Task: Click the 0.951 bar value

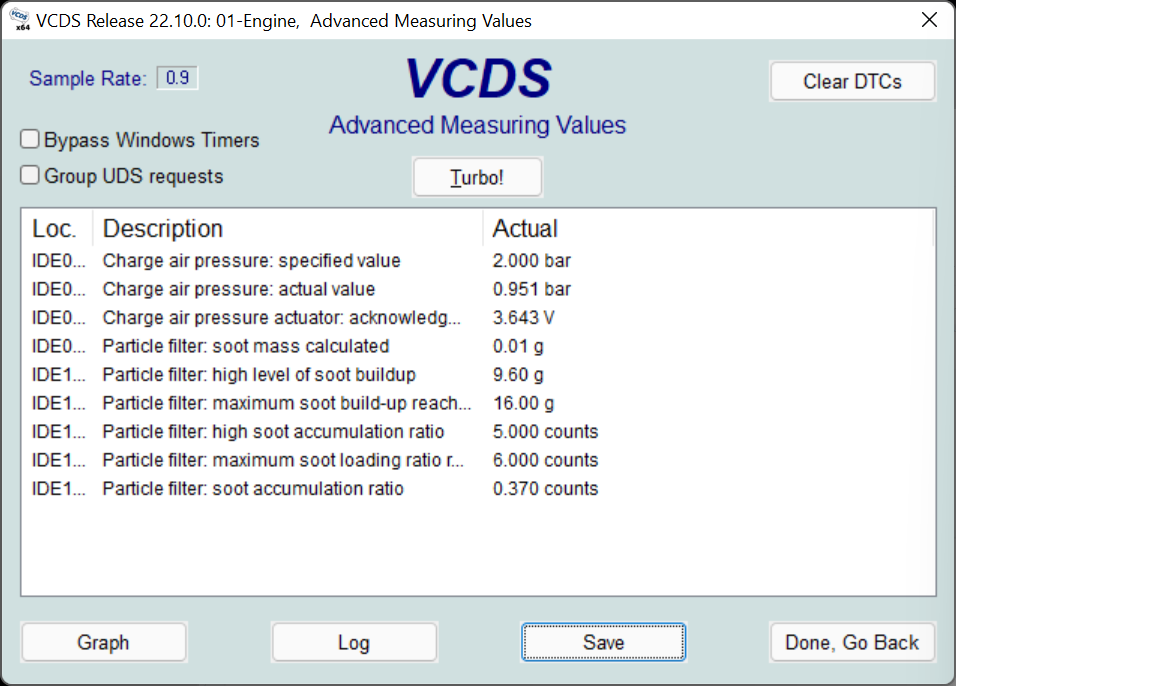Action: coord(532,289)
